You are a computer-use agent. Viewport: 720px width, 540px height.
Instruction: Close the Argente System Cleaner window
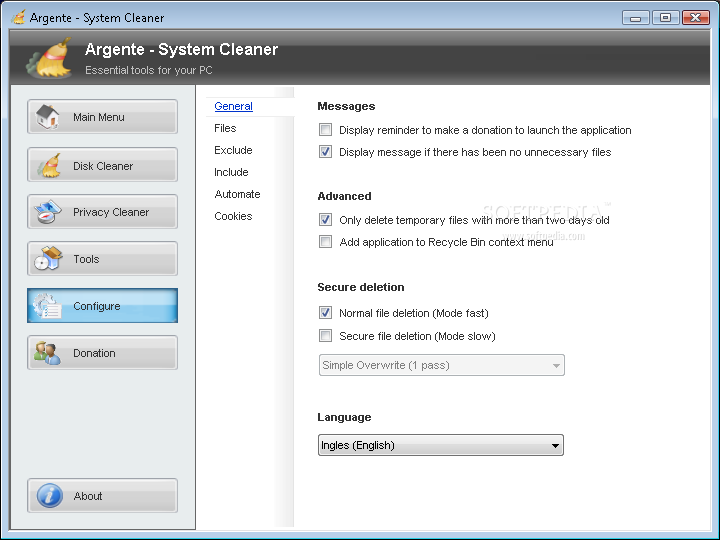pos(696,17)
